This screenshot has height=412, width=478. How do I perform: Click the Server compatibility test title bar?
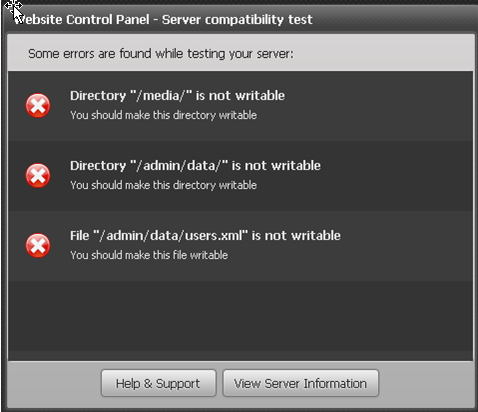239,19
